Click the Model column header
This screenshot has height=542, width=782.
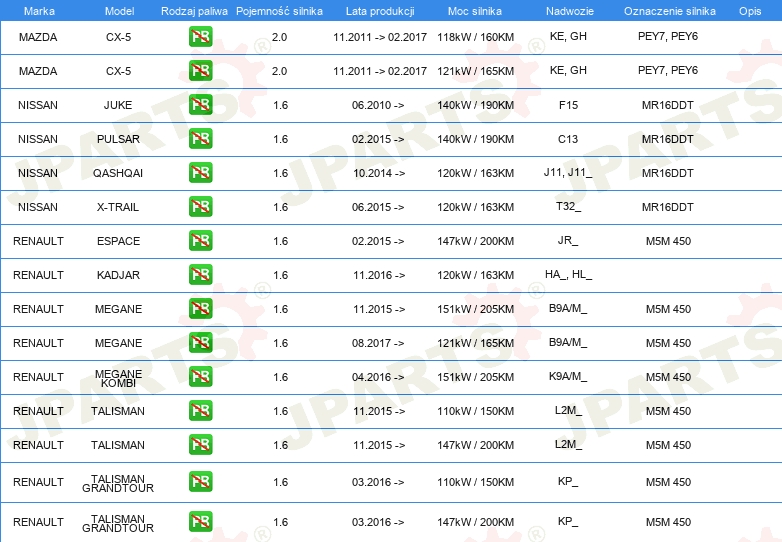click(119, 11)
